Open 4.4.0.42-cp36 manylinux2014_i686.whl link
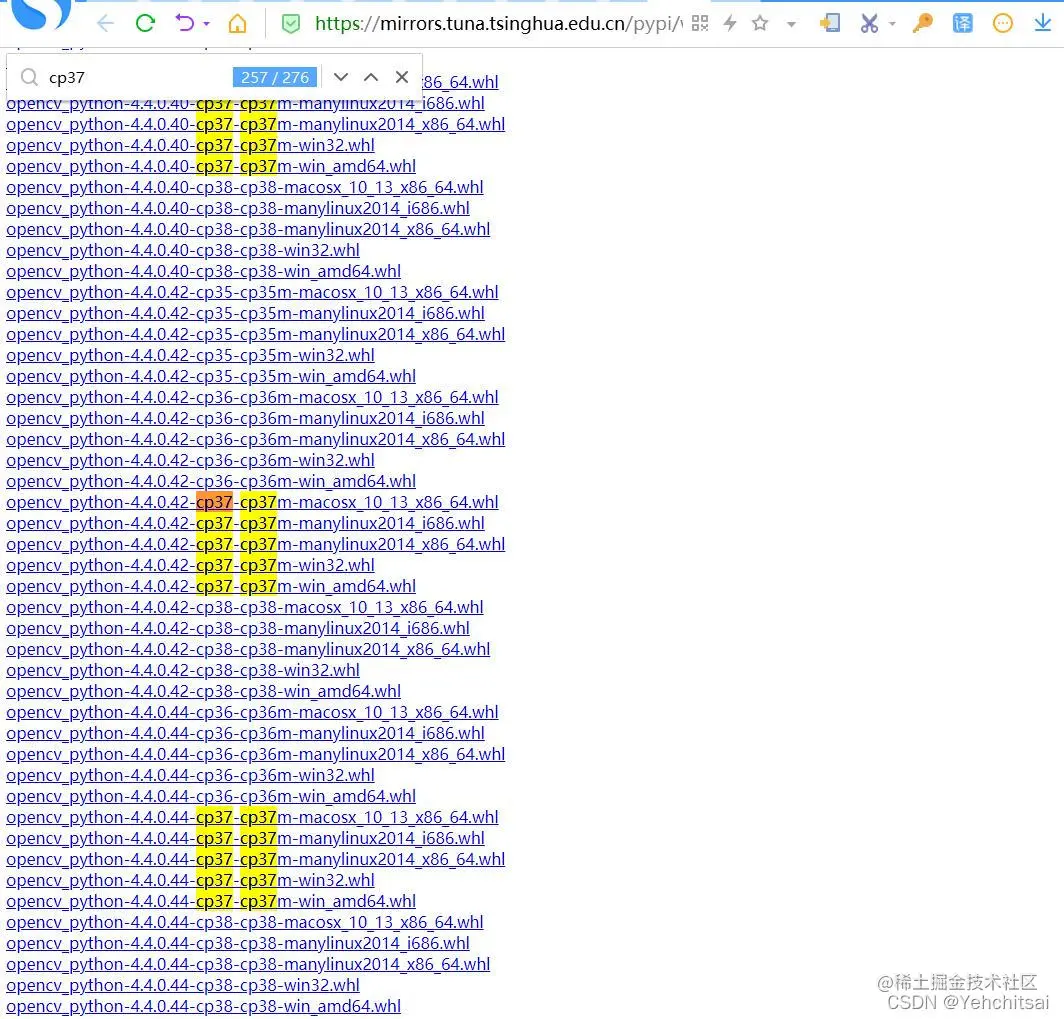This screenshot has height=1019, width=1064. (246, 419)
